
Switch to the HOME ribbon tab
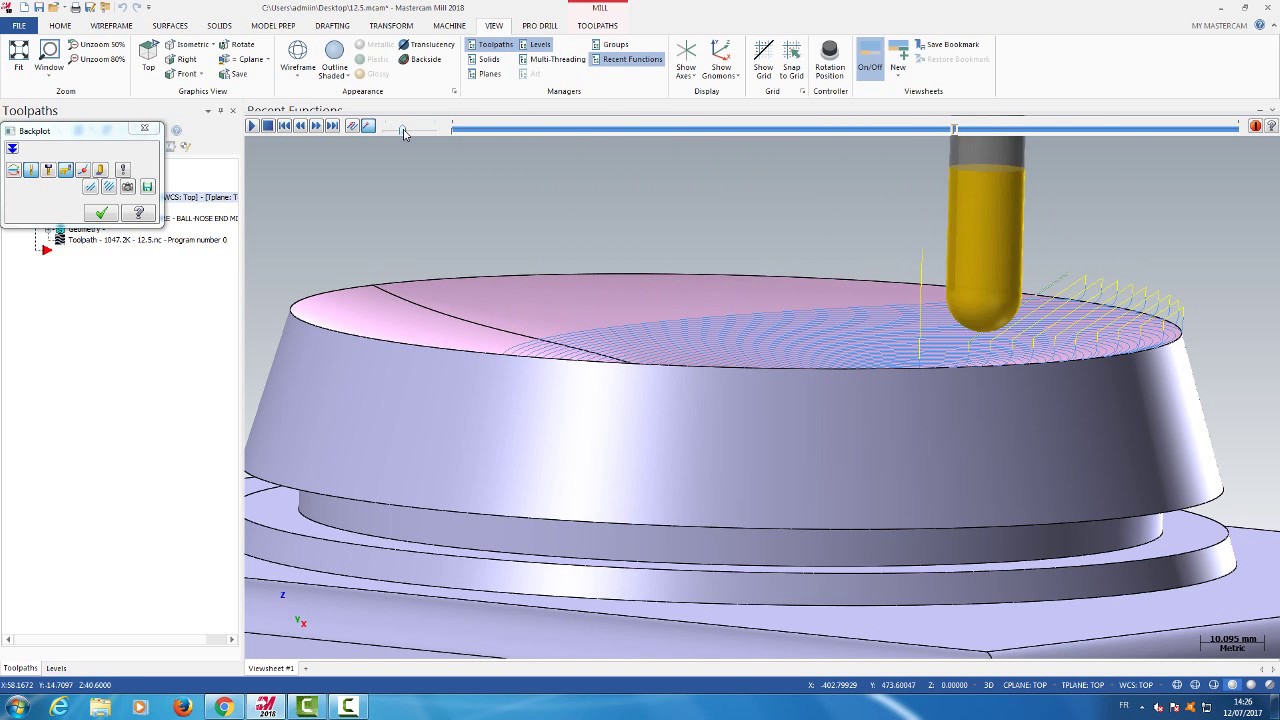click(60, 26)
